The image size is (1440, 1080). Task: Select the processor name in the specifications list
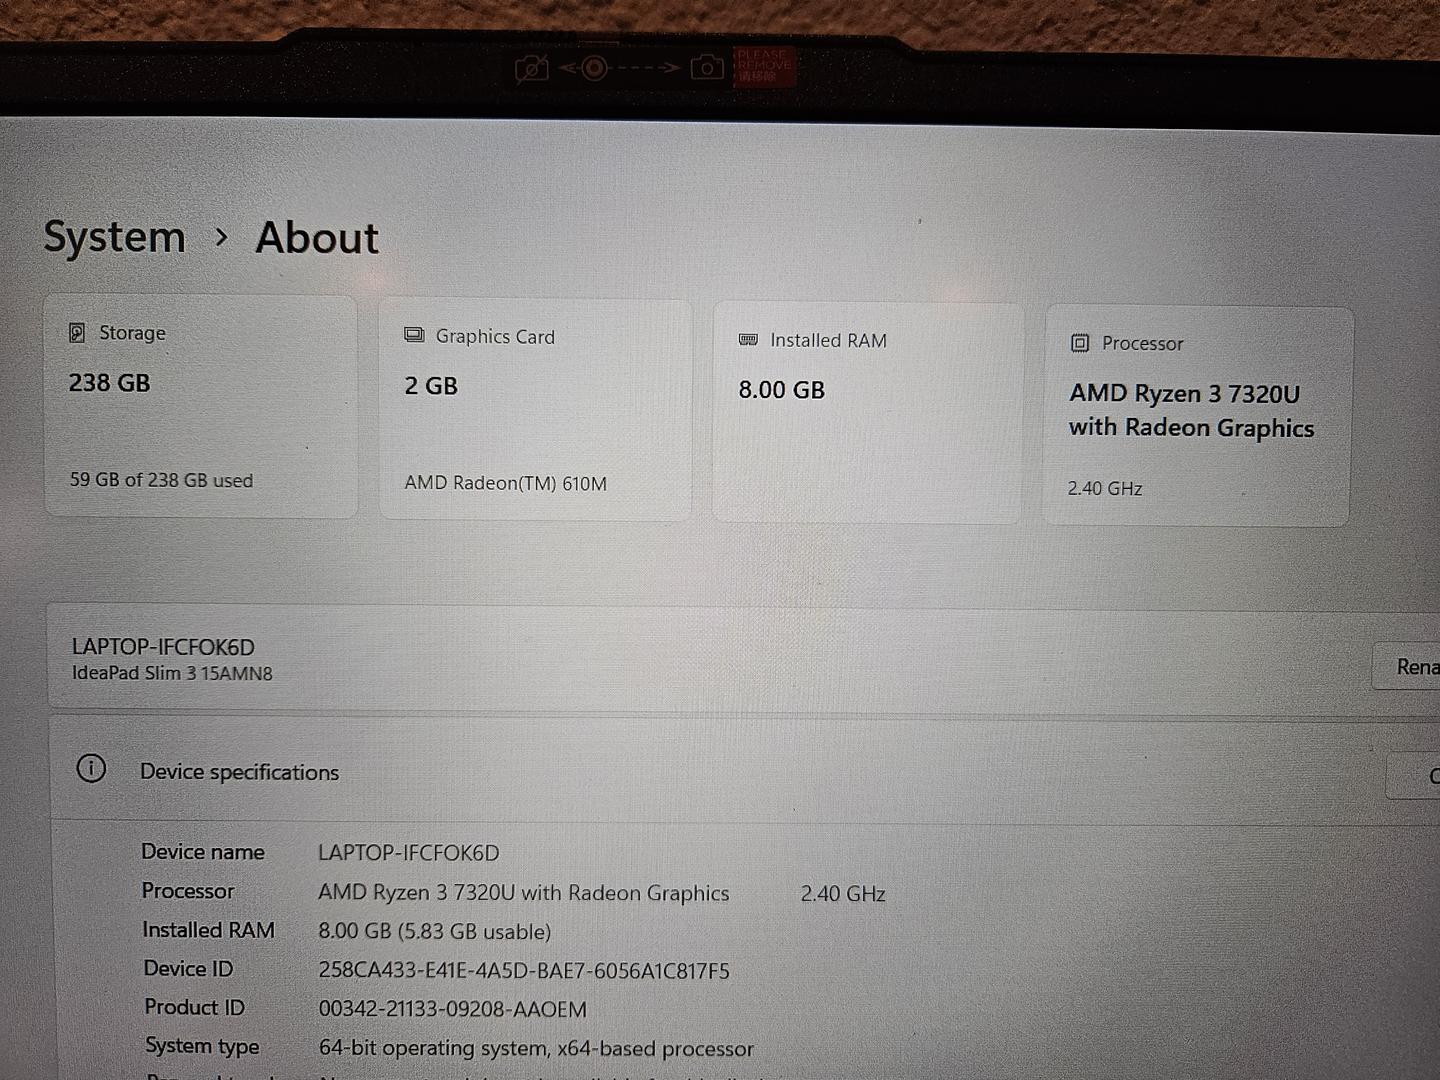pos(523,893)
